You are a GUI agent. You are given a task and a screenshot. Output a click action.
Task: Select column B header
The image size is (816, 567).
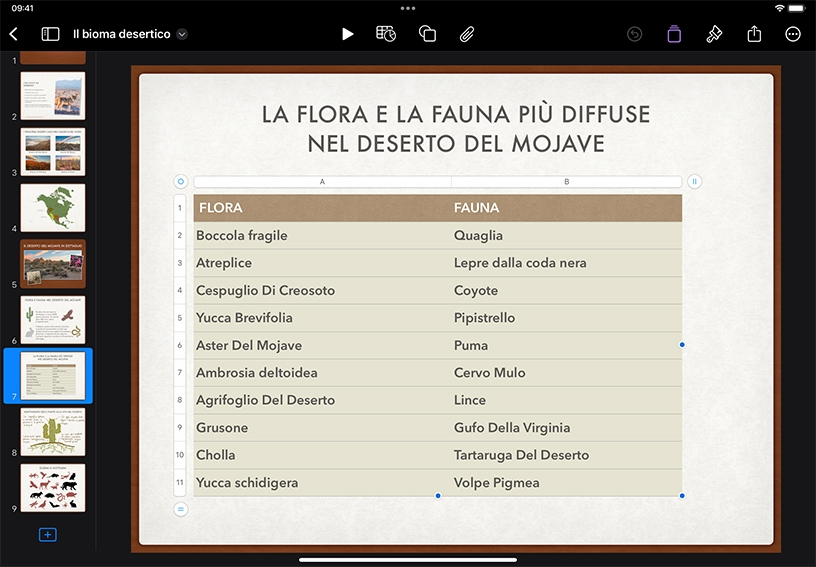point(567,182)
